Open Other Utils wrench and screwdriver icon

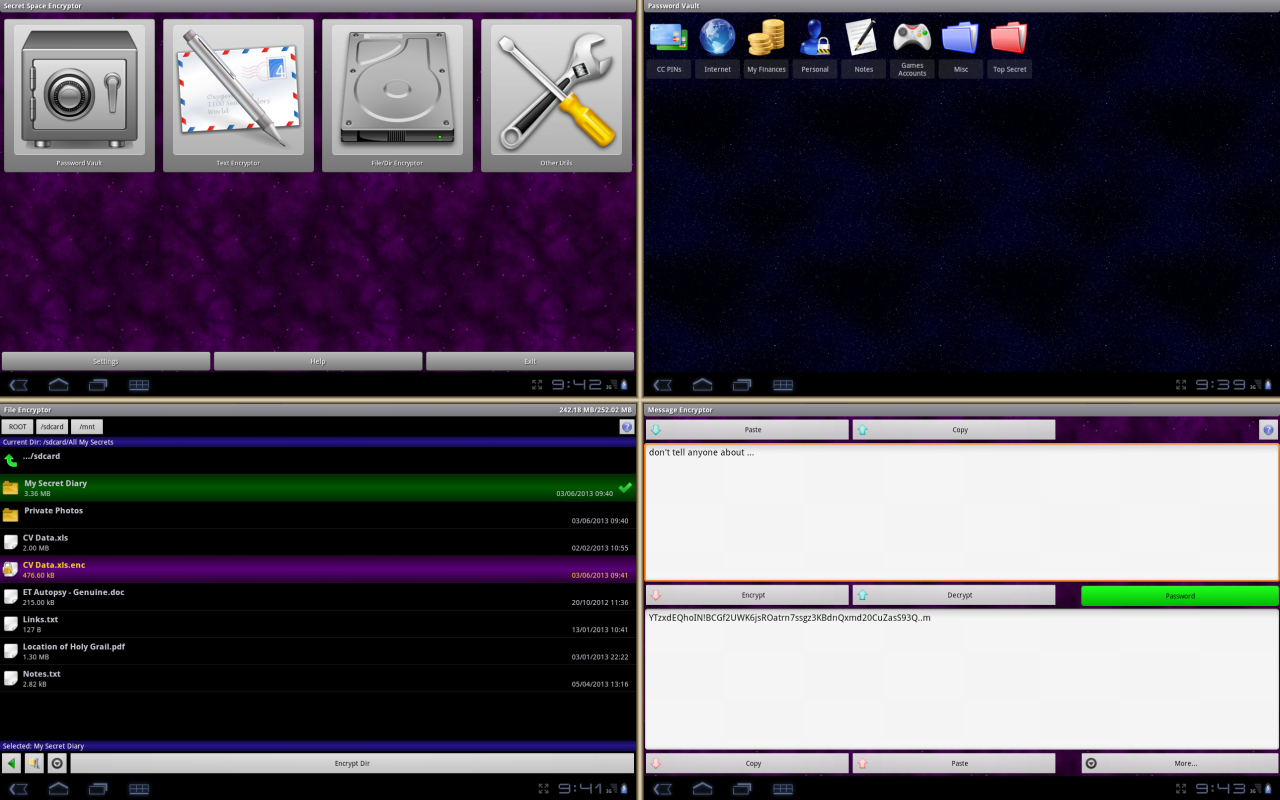[556, 92]
